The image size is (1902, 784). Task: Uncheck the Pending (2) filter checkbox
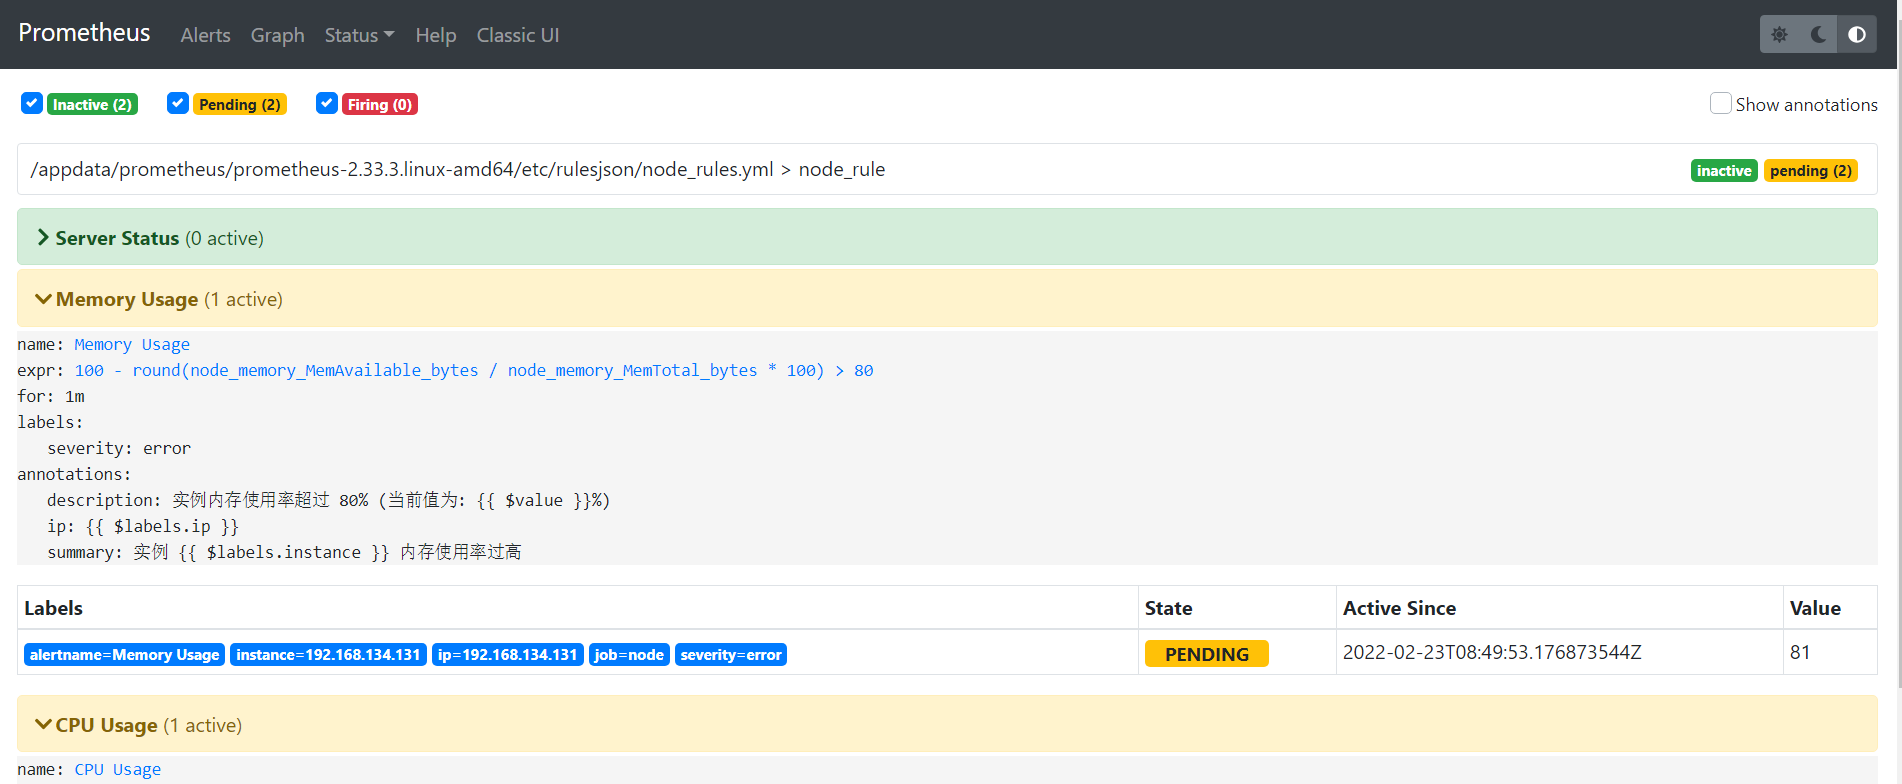(x=178, y=103)
